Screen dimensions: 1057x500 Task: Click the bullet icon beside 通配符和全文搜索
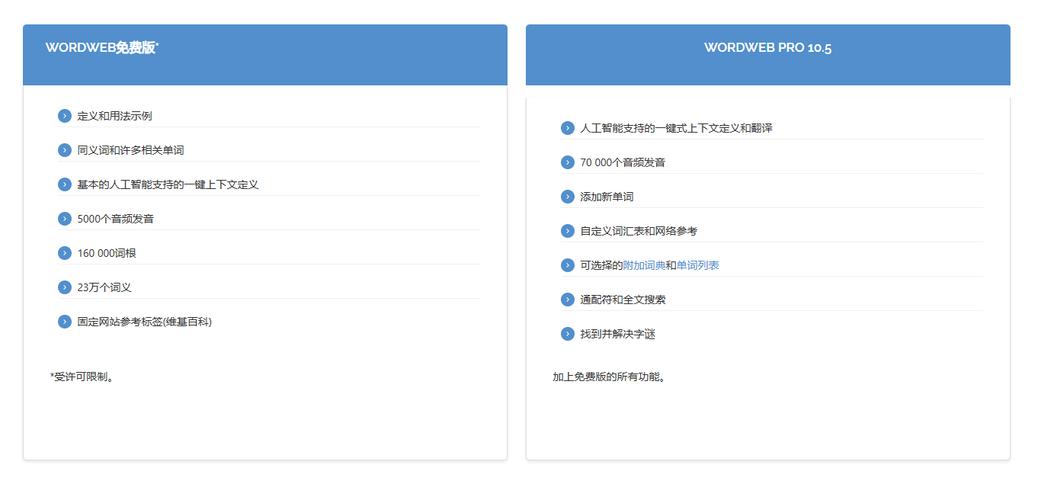click(568, 300)
